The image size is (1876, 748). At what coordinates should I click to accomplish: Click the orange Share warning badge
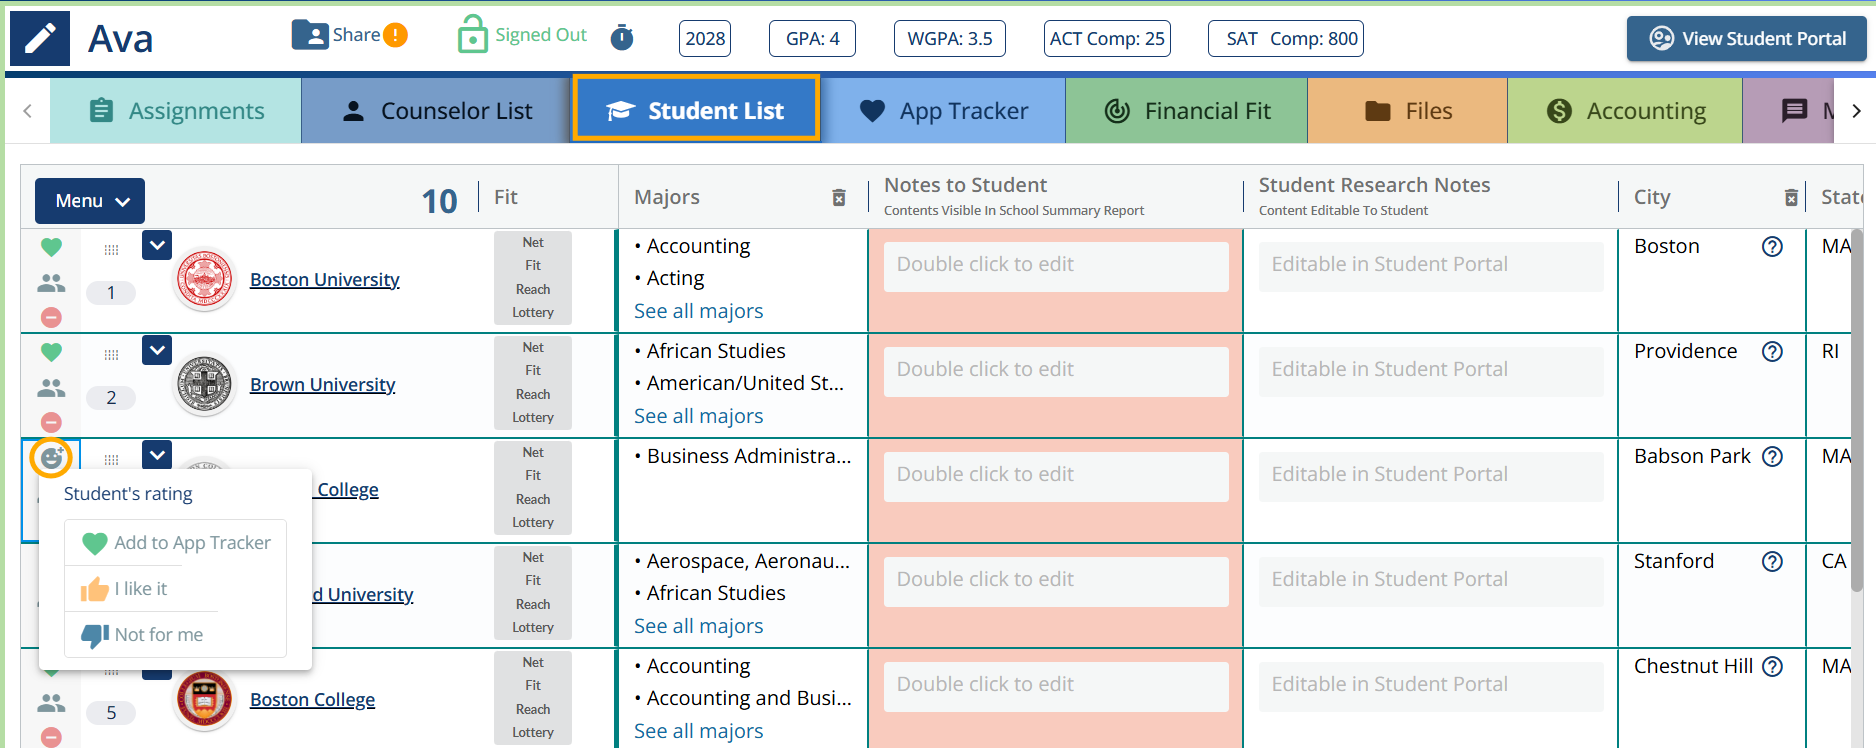point(396,35)
